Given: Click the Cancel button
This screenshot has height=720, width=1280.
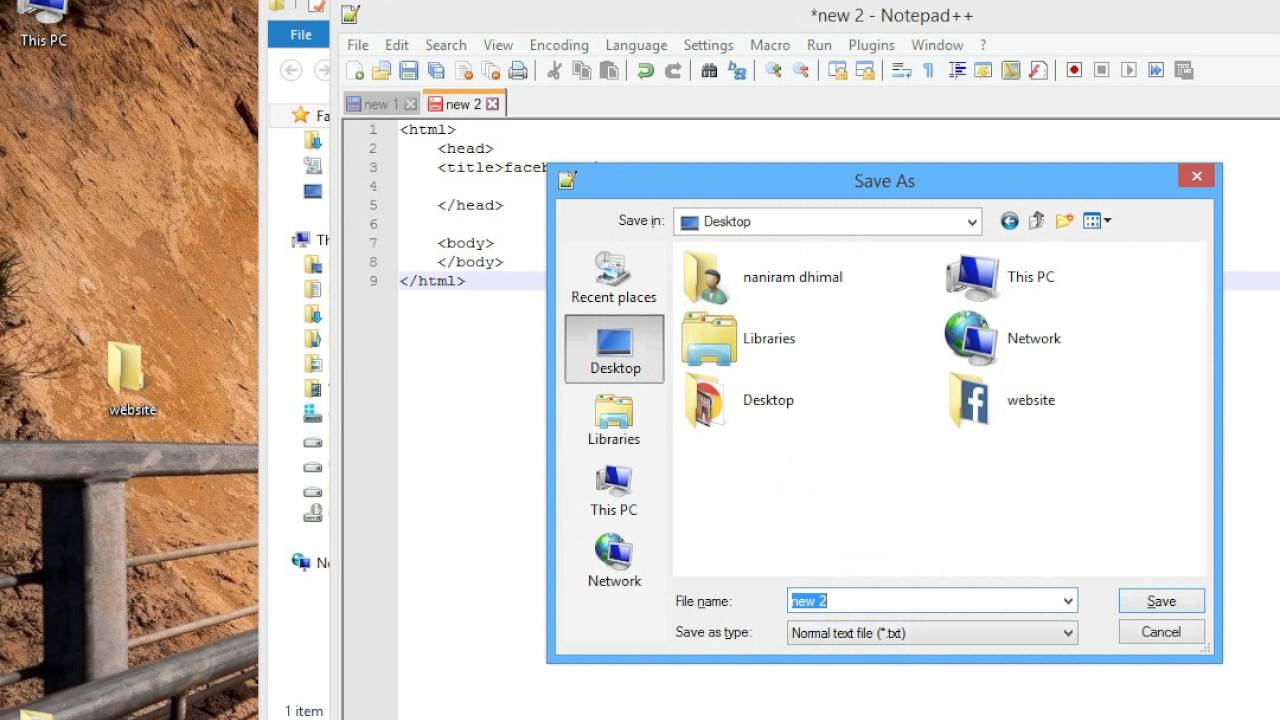Looking at the screenshot, I should (1161, 632).
